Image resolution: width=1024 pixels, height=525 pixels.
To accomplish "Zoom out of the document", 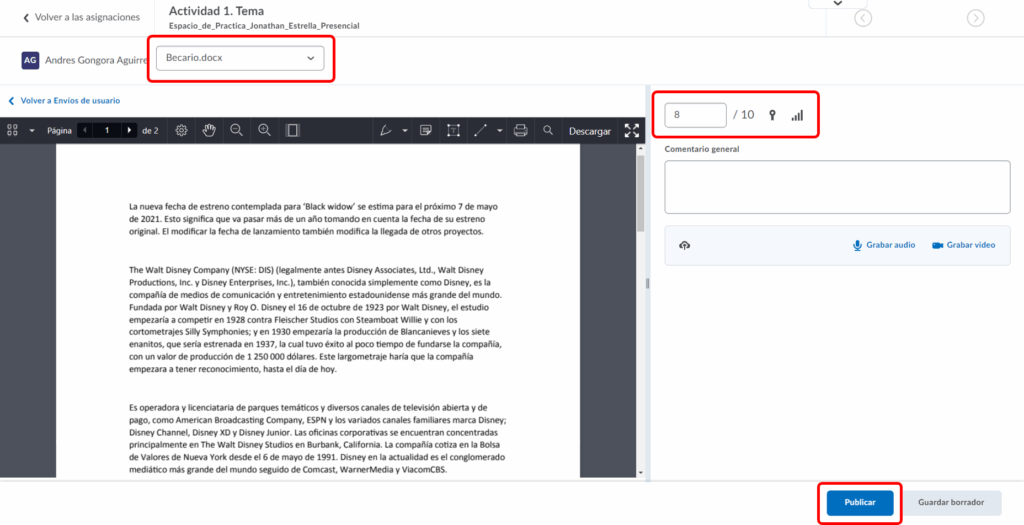I will [237, 130].
